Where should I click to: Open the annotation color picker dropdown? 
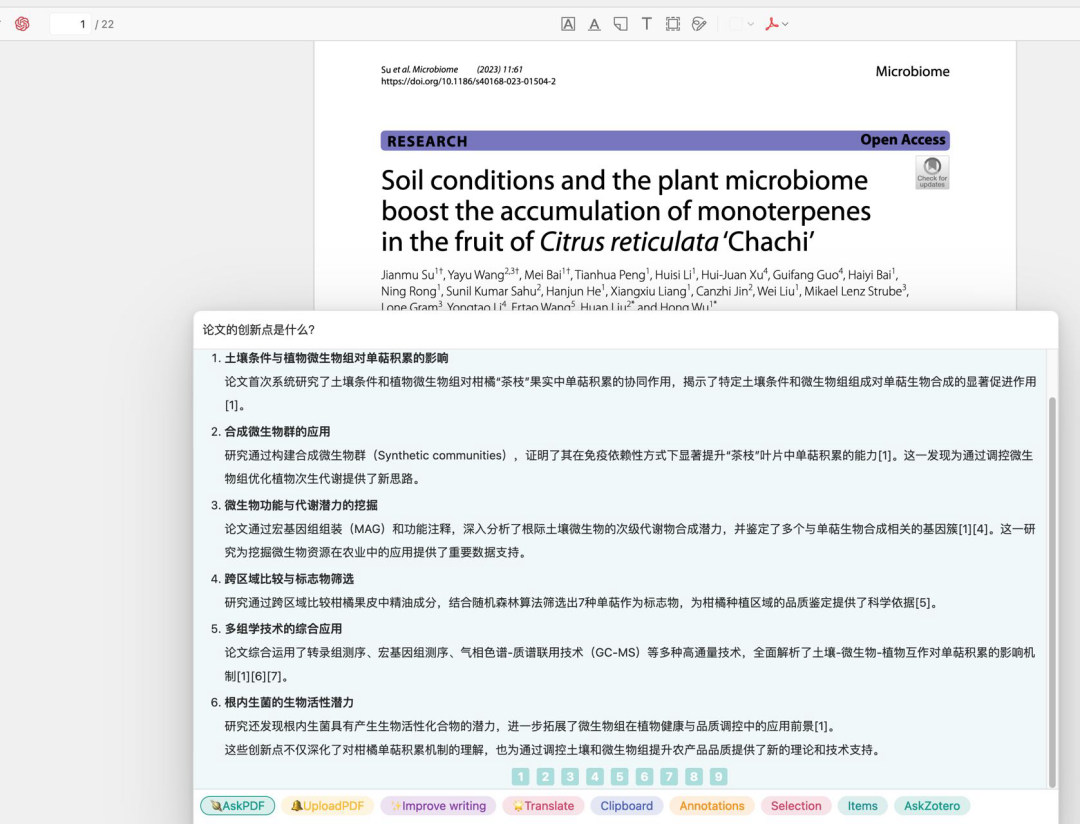tap(742, 24)
